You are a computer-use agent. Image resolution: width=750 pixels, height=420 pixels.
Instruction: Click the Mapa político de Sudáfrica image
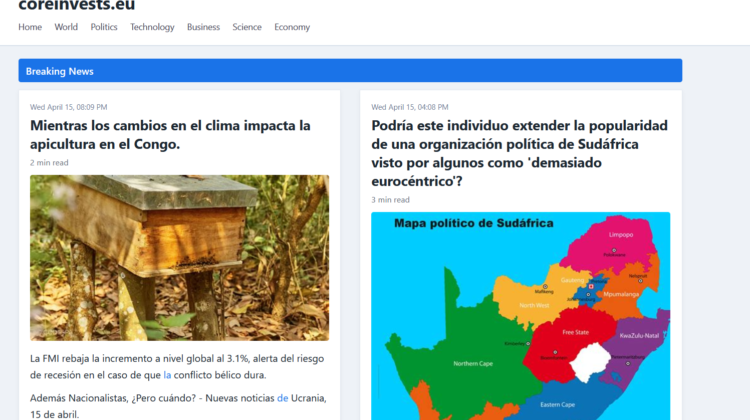tap(520, 315)
